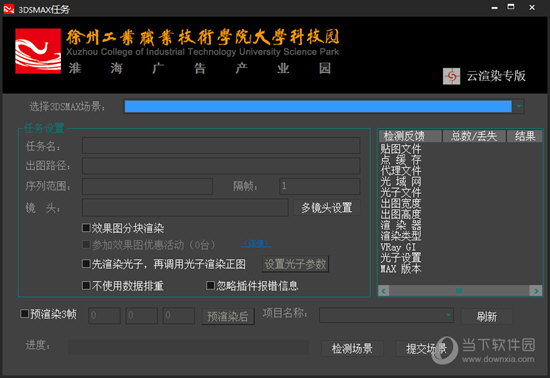
Task: Click the 刷新 button
Action: pyautogui.click(x=487, y=317)
